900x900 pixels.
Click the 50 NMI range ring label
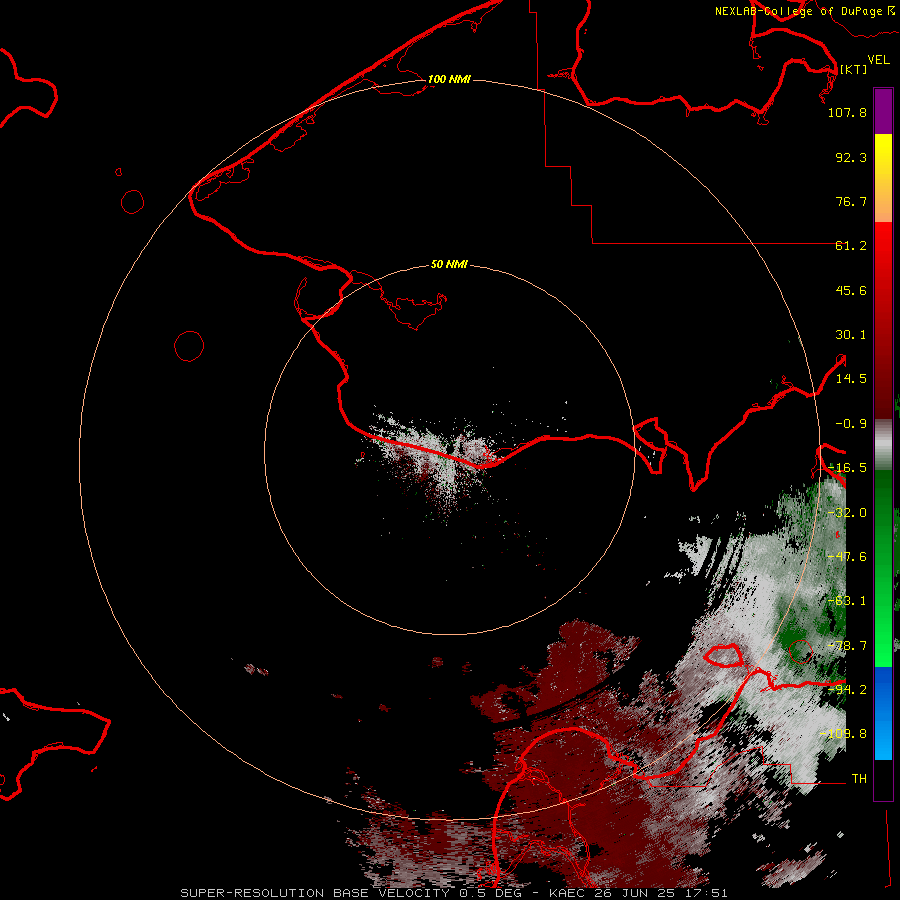(449, 265)
